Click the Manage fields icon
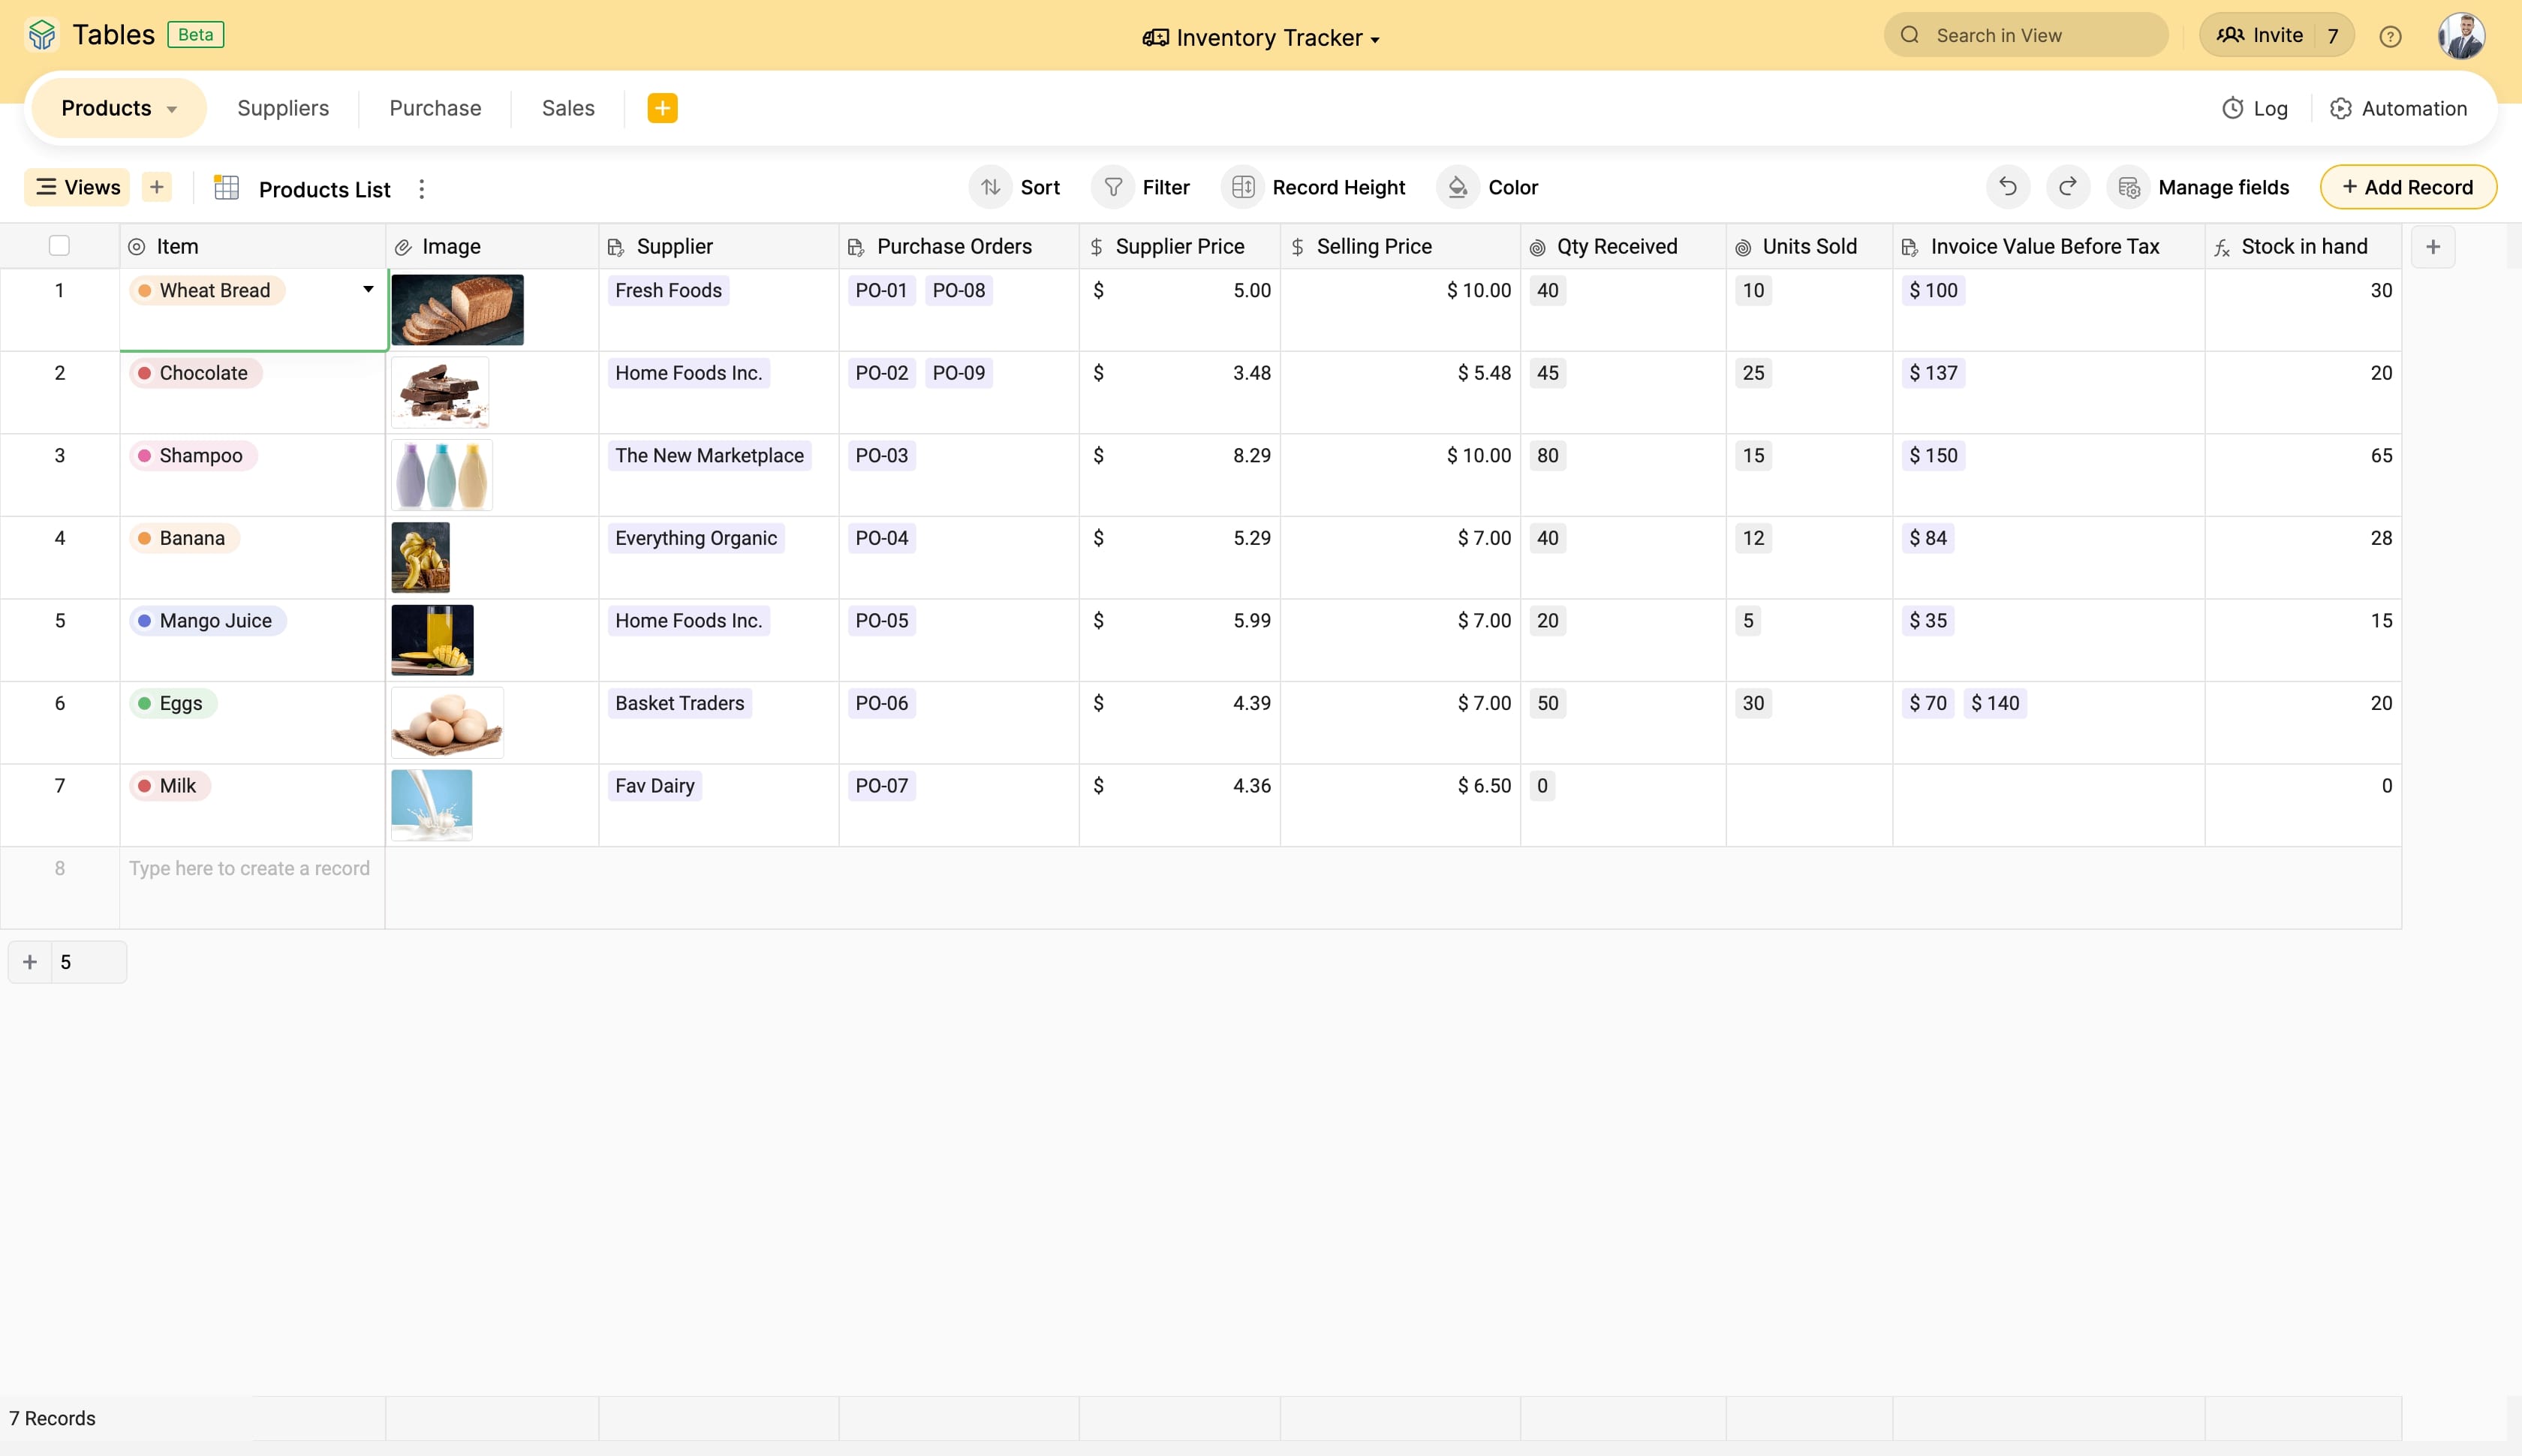2522x1456 pixels. [x=2128, y=187]
